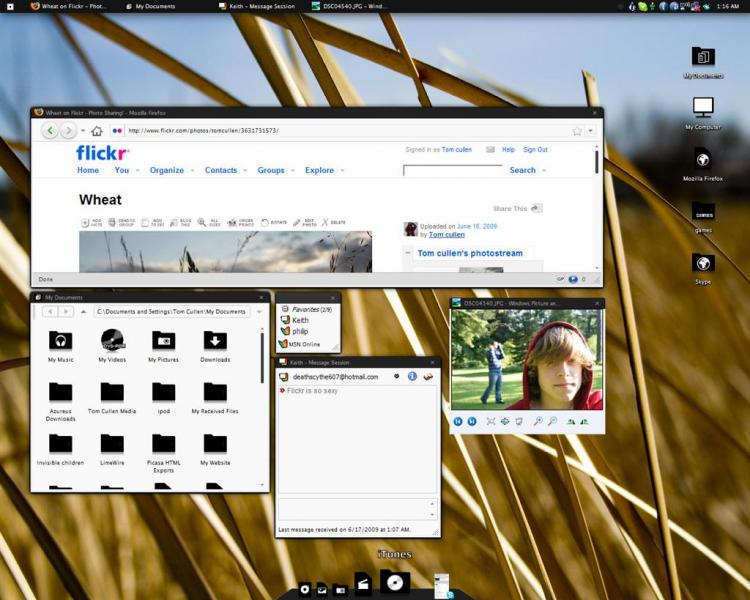Screen dimensions: 750x600
Task: Switch to My Documents taskbar item
Action: click(151, 6)
